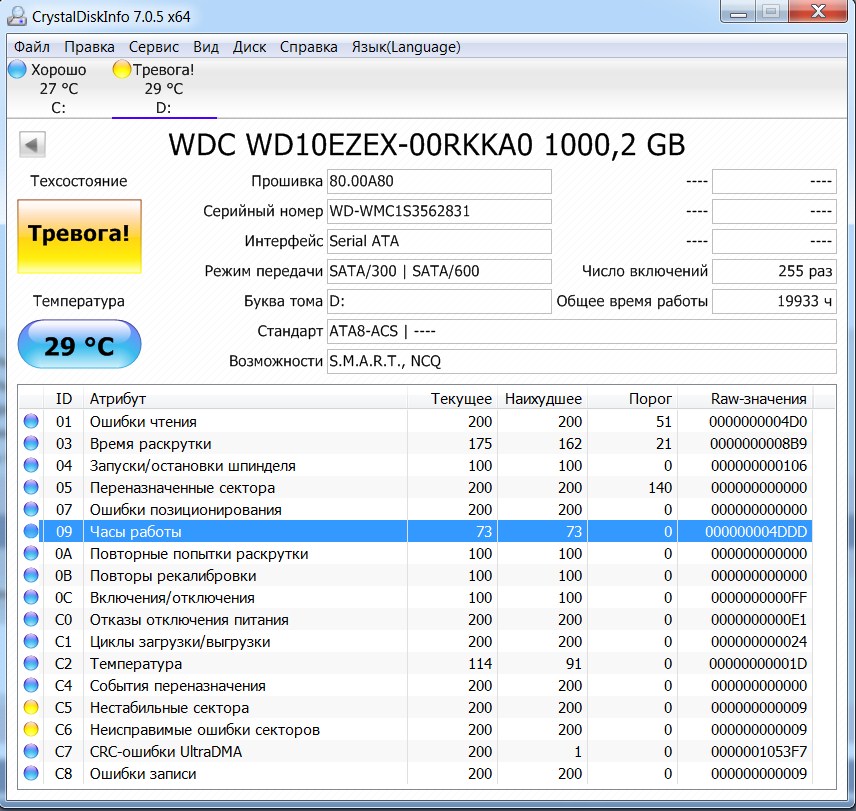Click the Режим передачи field SATA/300 | SATA/600
Image resolution: width=856 pixels, height=811 pixels.
coord(439,271)
